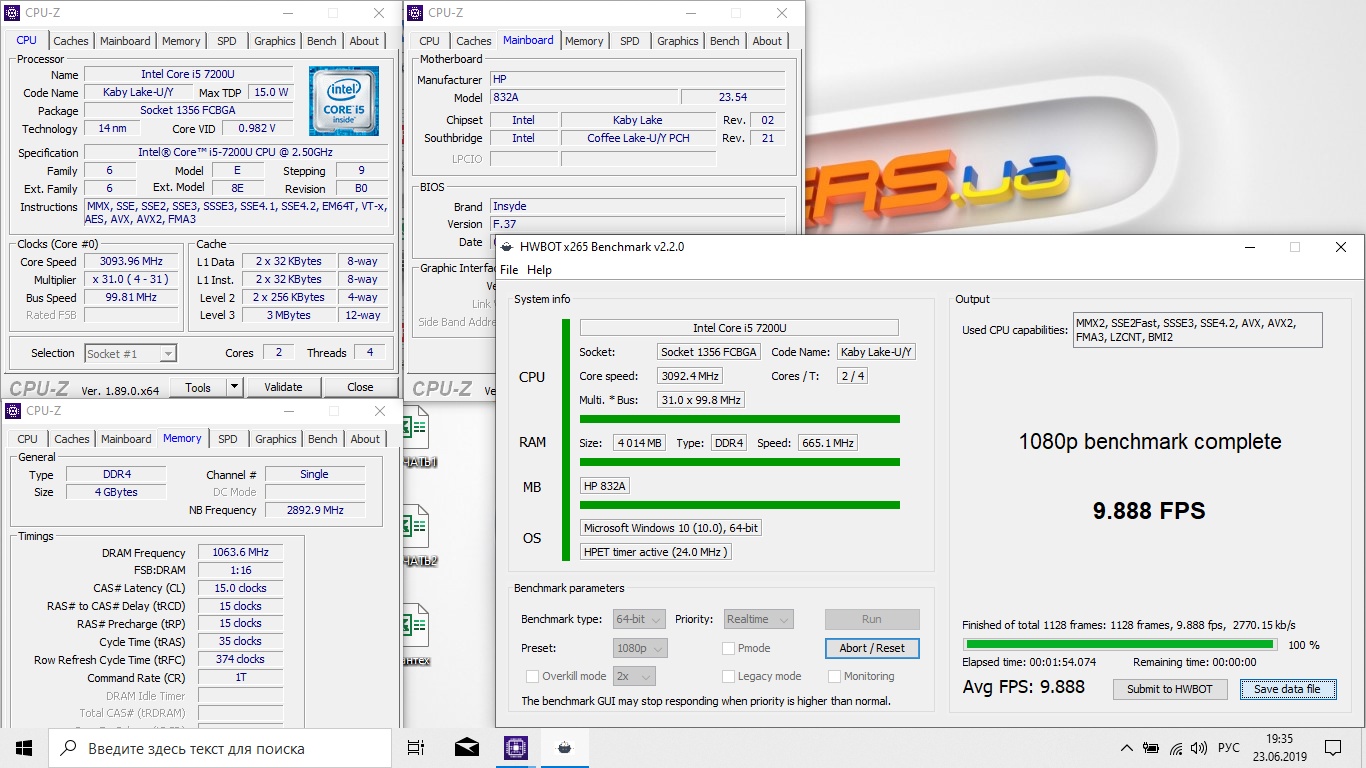
Task: Click the Intel Core i5 logo image
Action: tap(344, 101)
